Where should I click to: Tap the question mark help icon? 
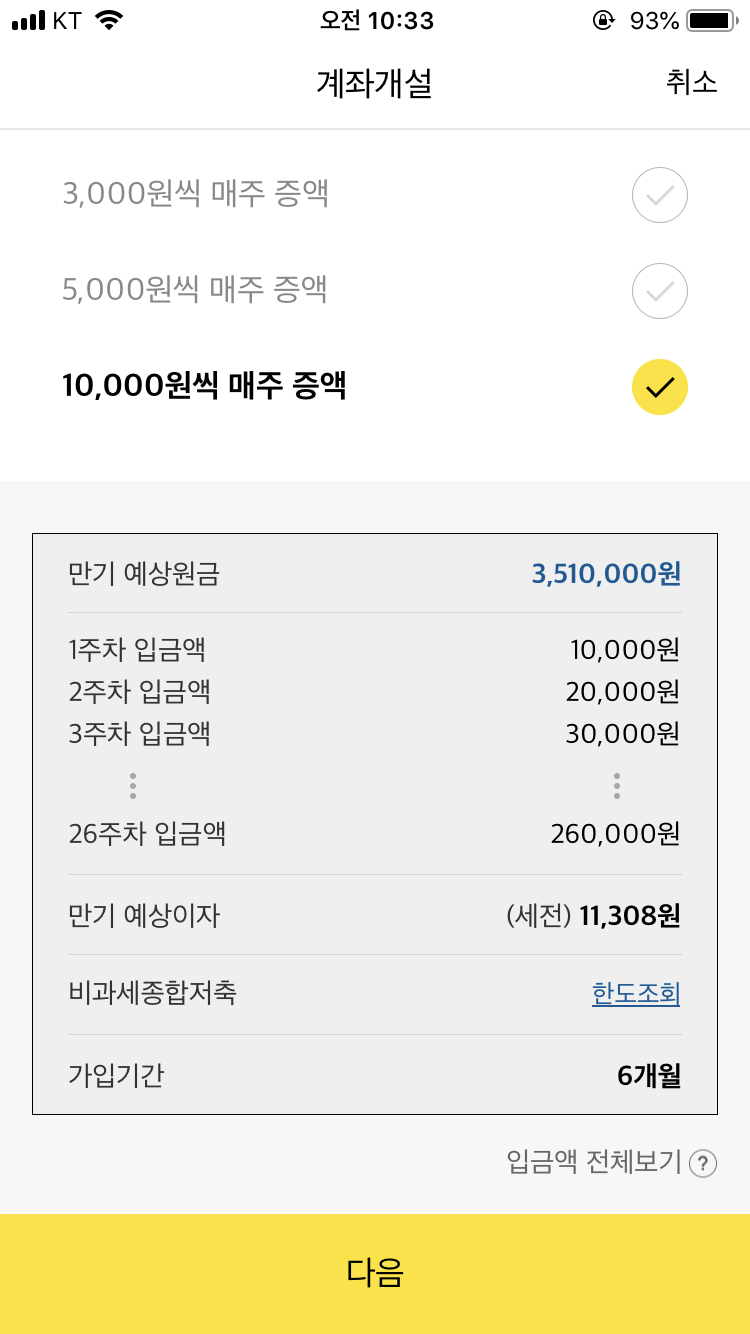(x=704, y=1163)
